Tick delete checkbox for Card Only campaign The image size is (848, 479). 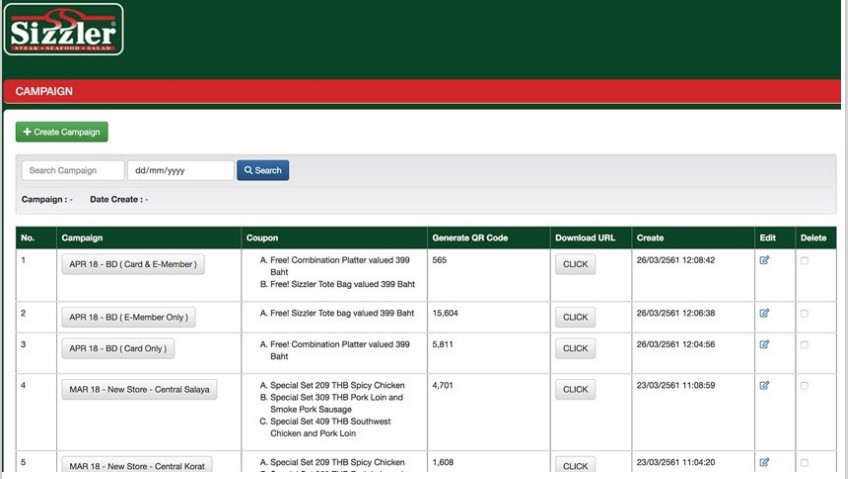tap(804, 345)
